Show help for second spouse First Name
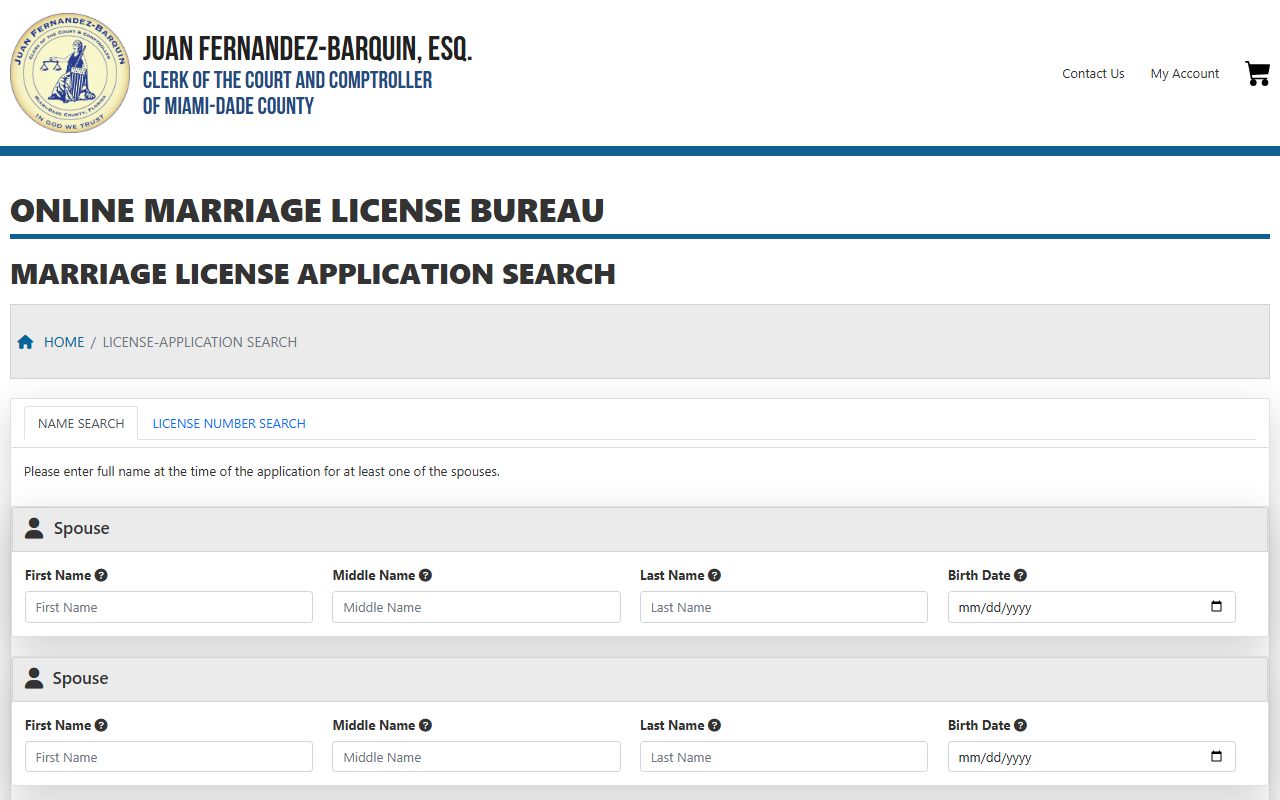This screenshot has width=1280, height=800. coord(101,725)
